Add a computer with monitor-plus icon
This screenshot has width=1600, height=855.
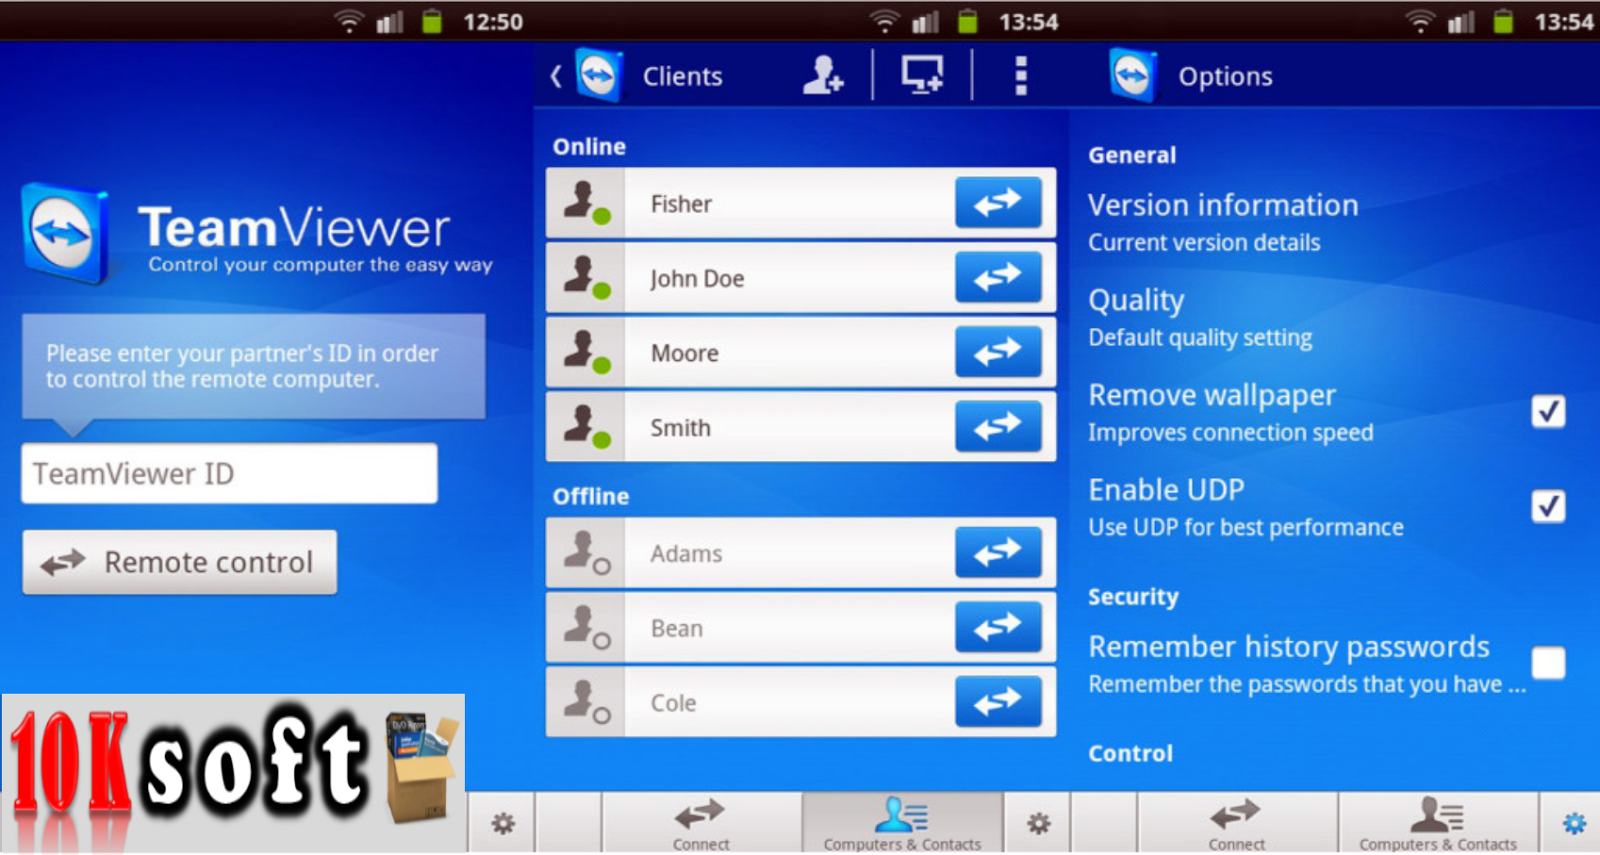tap(922, 75)
